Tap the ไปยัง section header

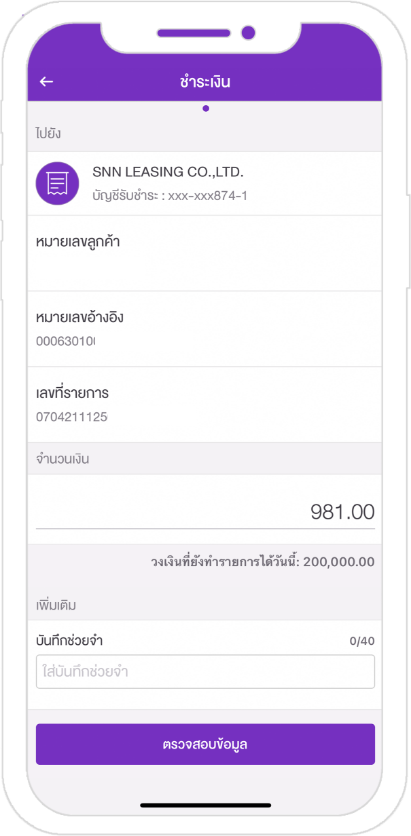[x=48, y=133]
